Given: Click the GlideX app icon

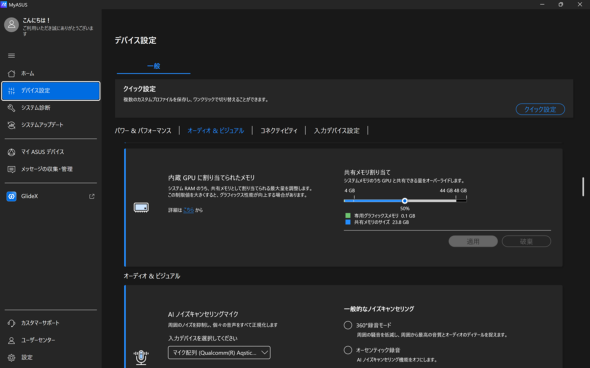Looking at the screenshot, I should [11, 196].
